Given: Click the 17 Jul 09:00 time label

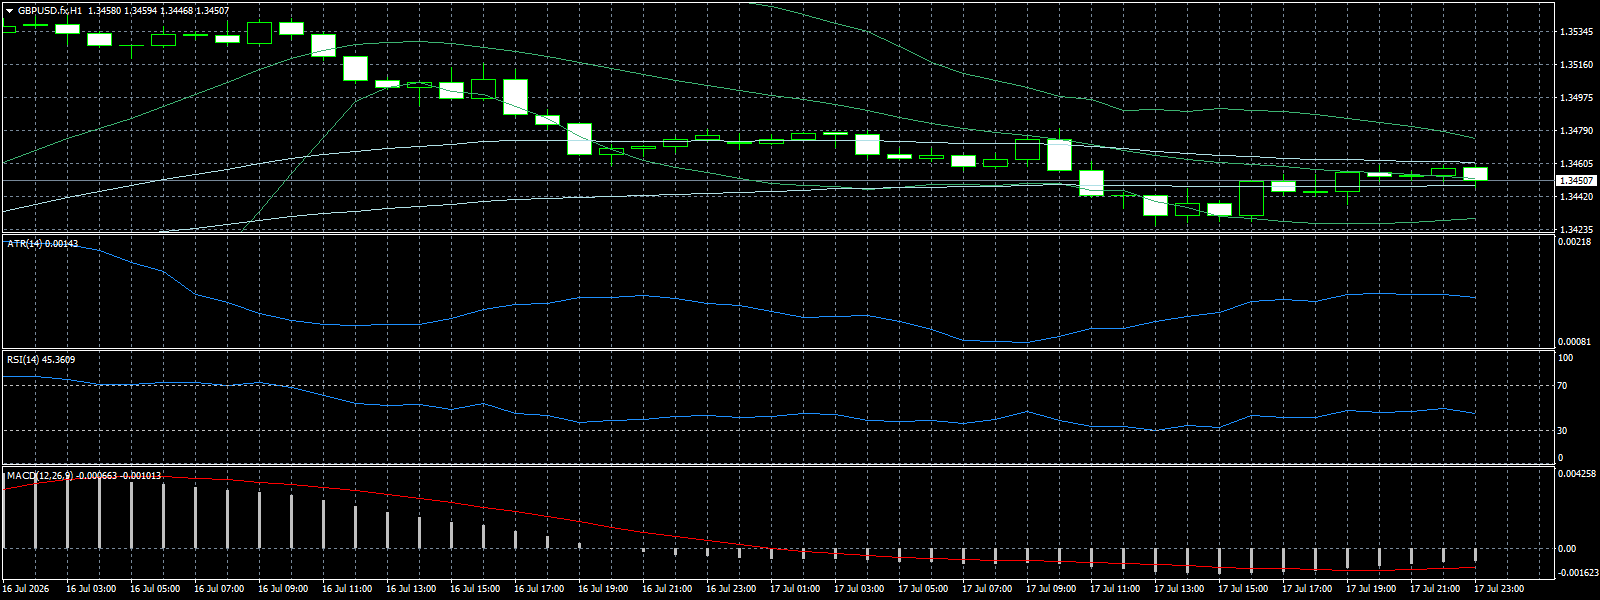Looking at the screenshot, I should click(x=1051, y=589).
